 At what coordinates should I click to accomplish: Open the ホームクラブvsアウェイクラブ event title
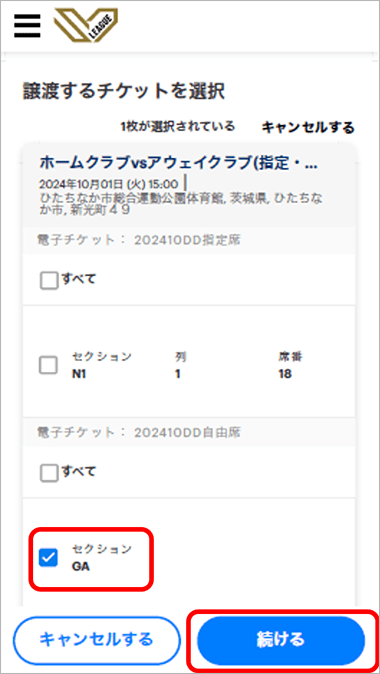click(178, 163)
